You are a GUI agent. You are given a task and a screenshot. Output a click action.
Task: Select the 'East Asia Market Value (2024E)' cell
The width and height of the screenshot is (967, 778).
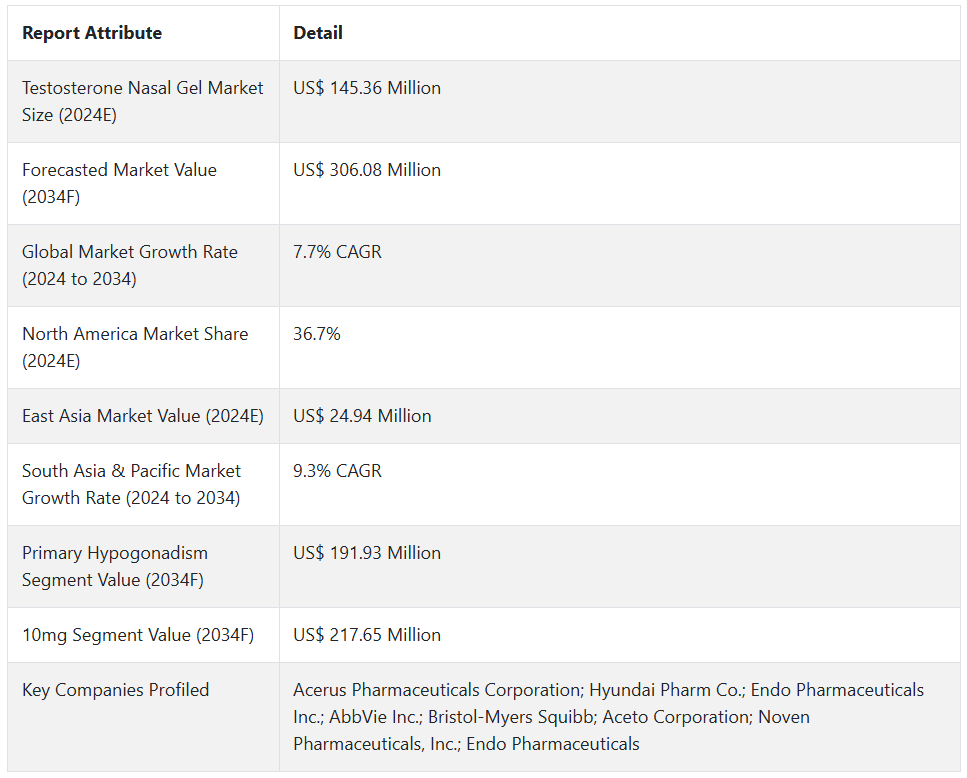[x=143, y=416]
